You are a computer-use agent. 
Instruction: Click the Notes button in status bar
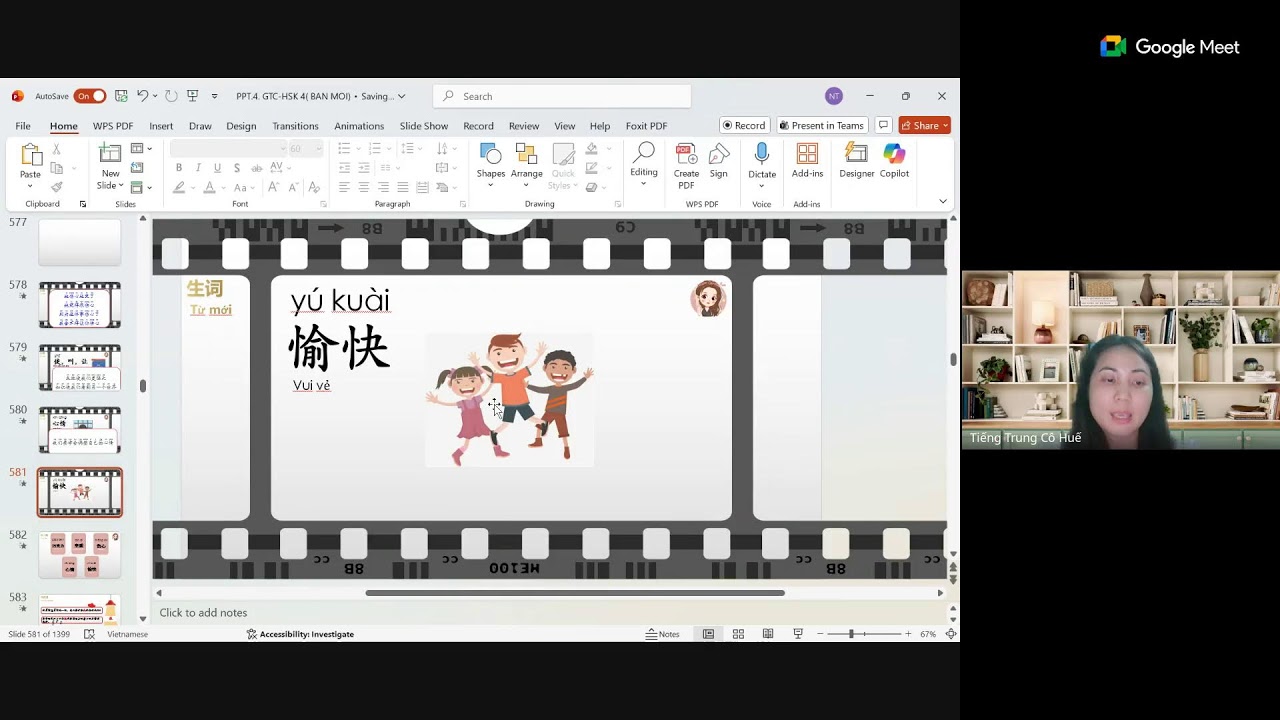tap(662, 634)
